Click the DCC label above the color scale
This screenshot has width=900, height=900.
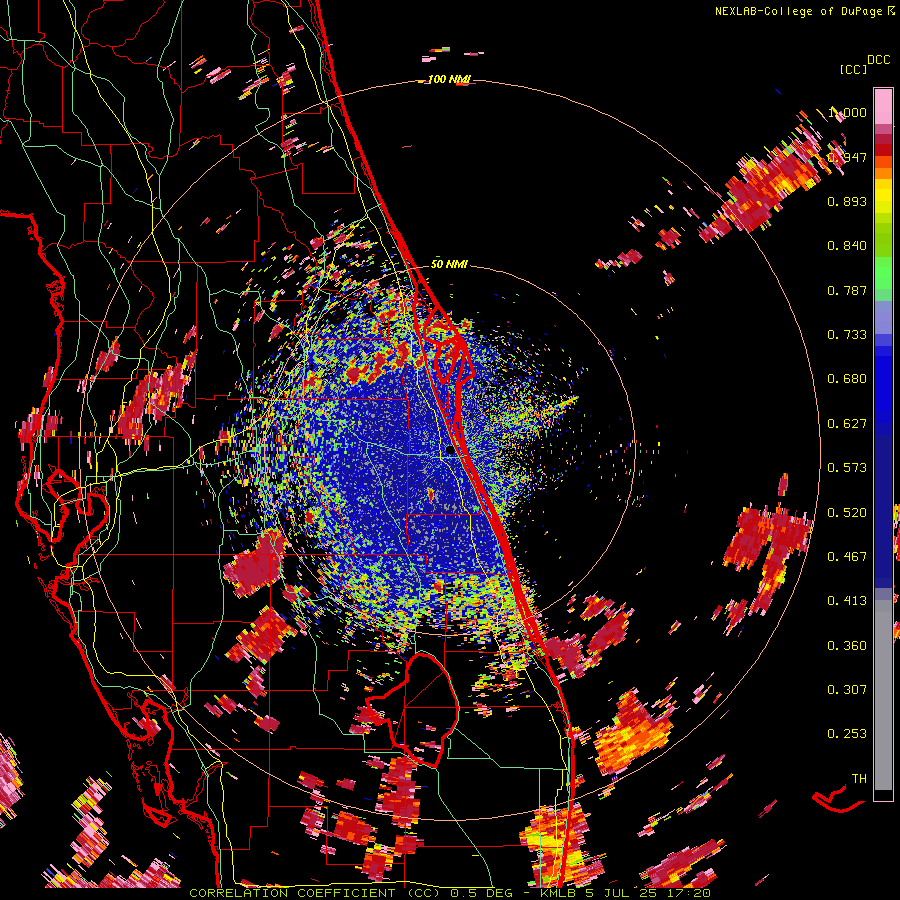878,60
